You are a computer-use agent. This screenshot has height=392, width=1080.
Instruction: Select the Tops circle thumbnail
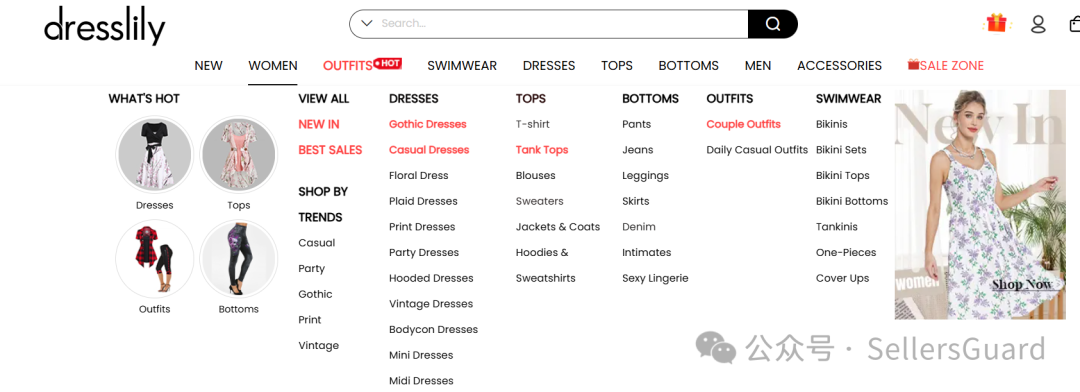[x=238, y=154]
